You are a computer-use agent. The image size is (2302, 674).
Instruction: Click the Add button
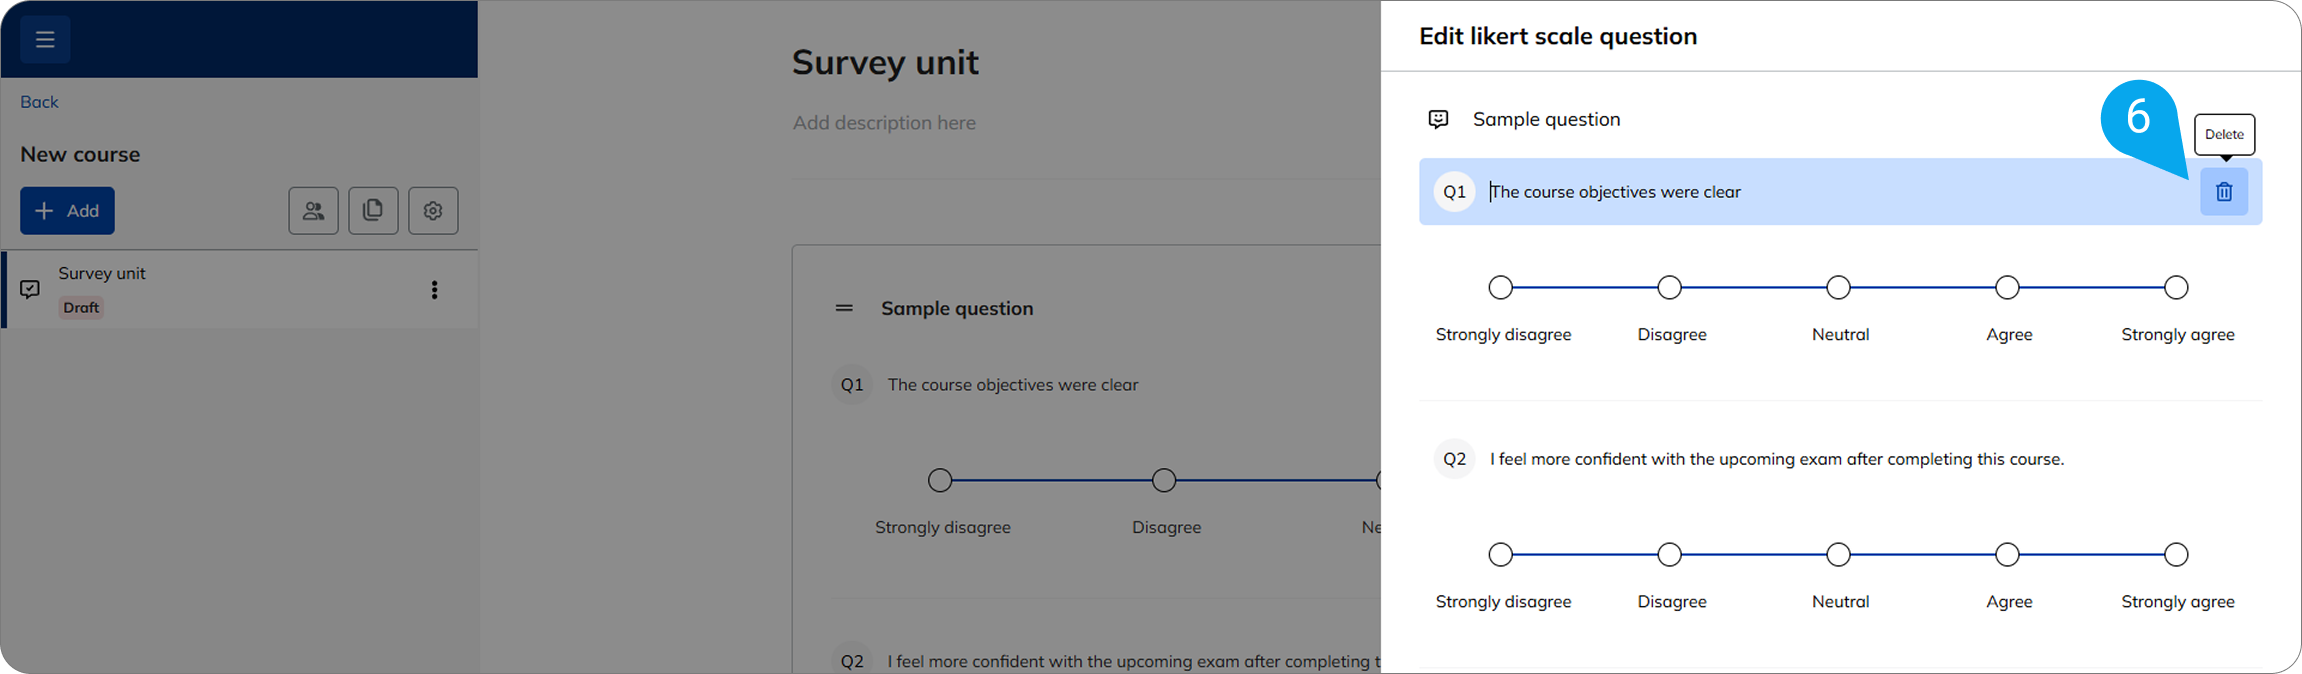(67, 211)
